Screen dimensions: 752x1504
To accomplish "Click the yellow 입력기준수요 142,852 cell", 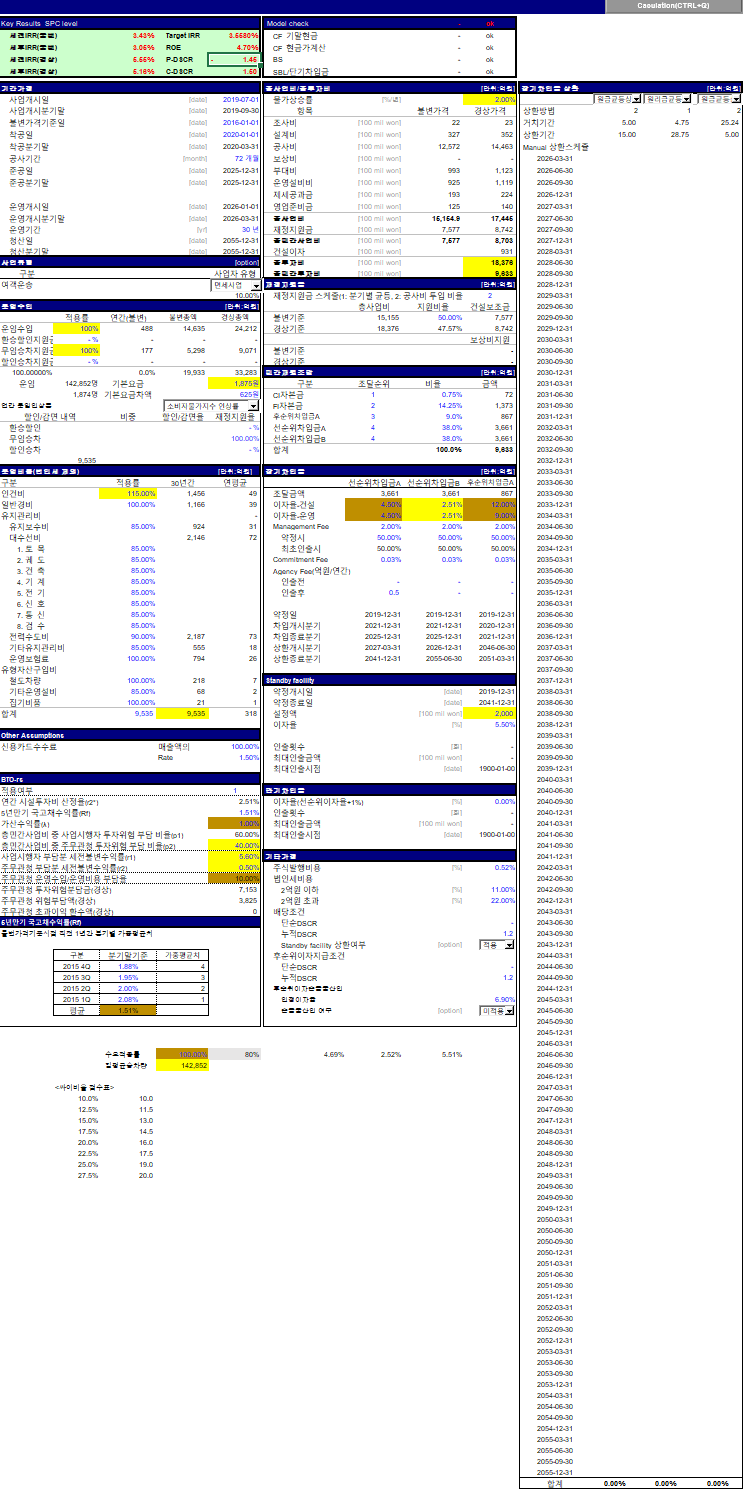I will pyautogui.click(x=181, y=1066).
